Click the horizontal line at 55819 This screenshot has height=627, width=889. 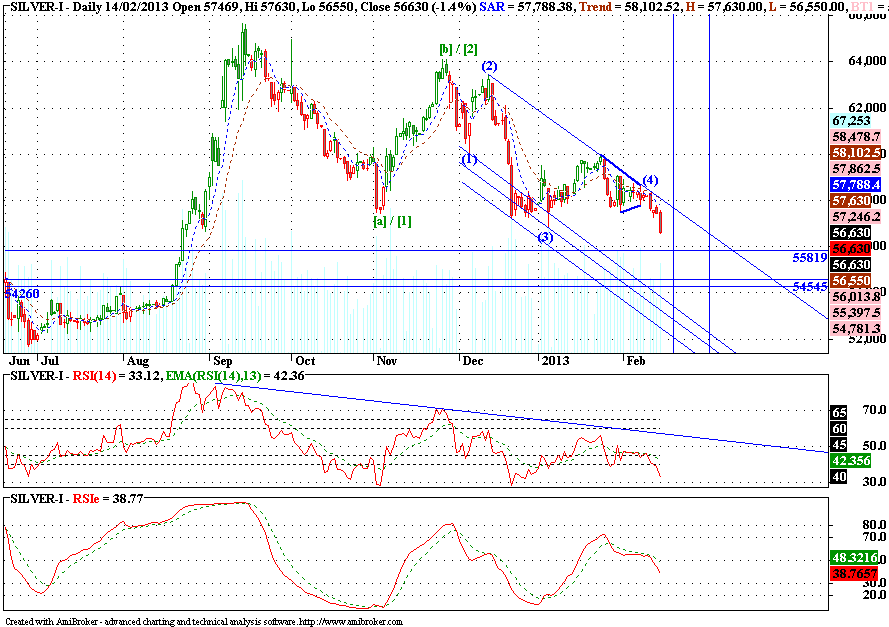point(416,251)
